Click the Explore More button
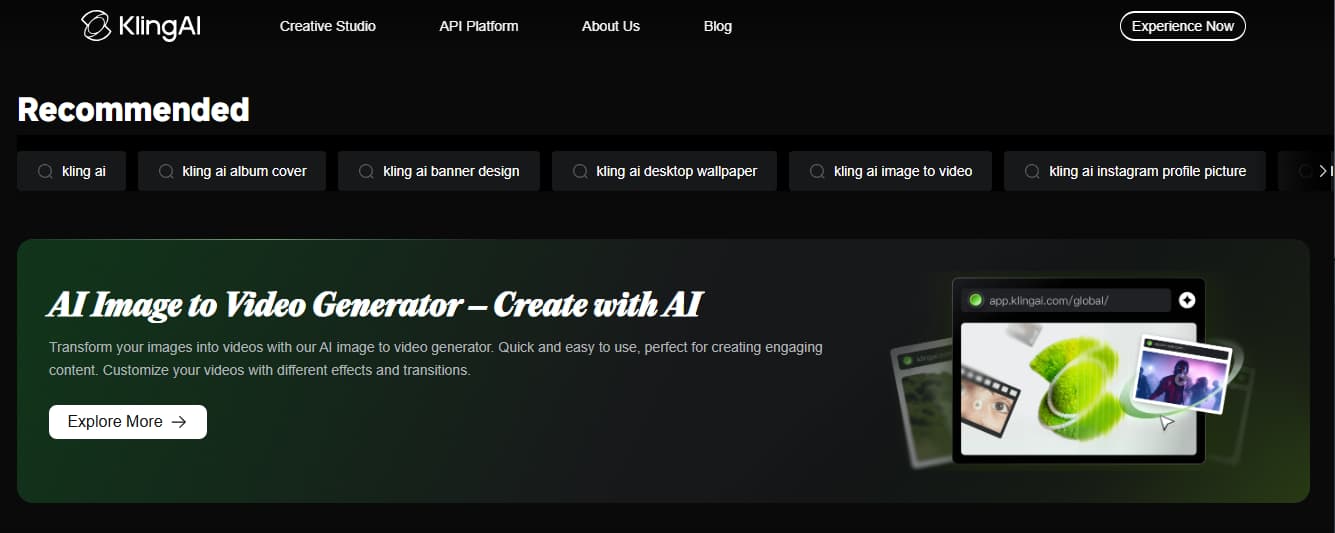1335x533 pixels. [128, 422]
